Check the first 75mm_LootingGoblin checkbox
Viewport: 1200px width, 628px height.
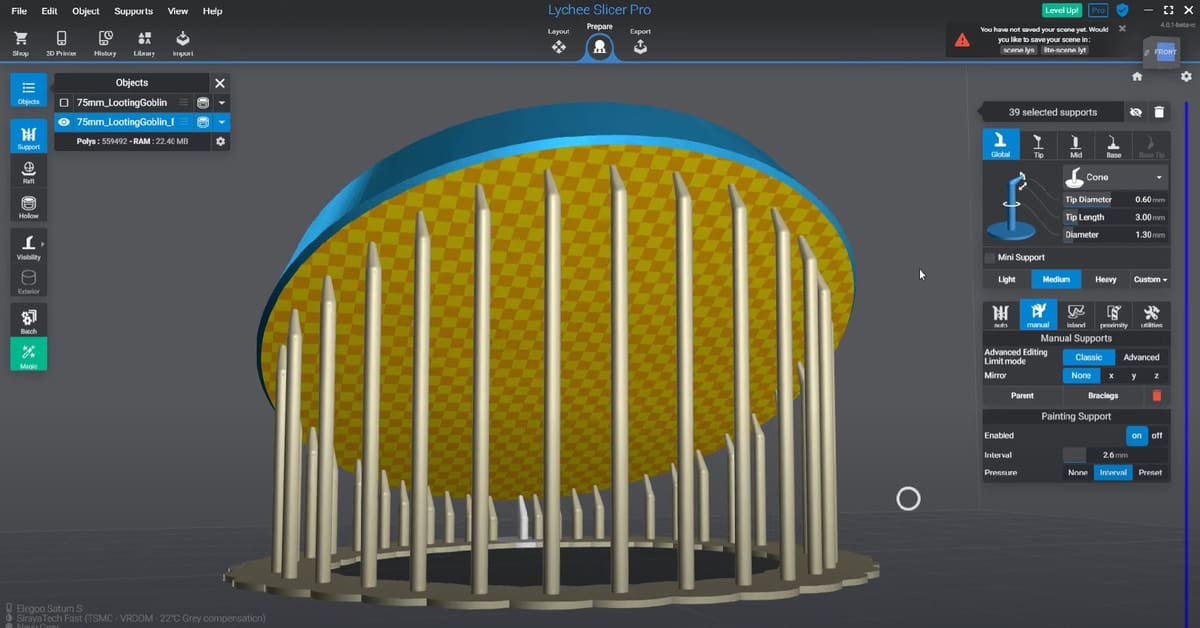[64, 103]
